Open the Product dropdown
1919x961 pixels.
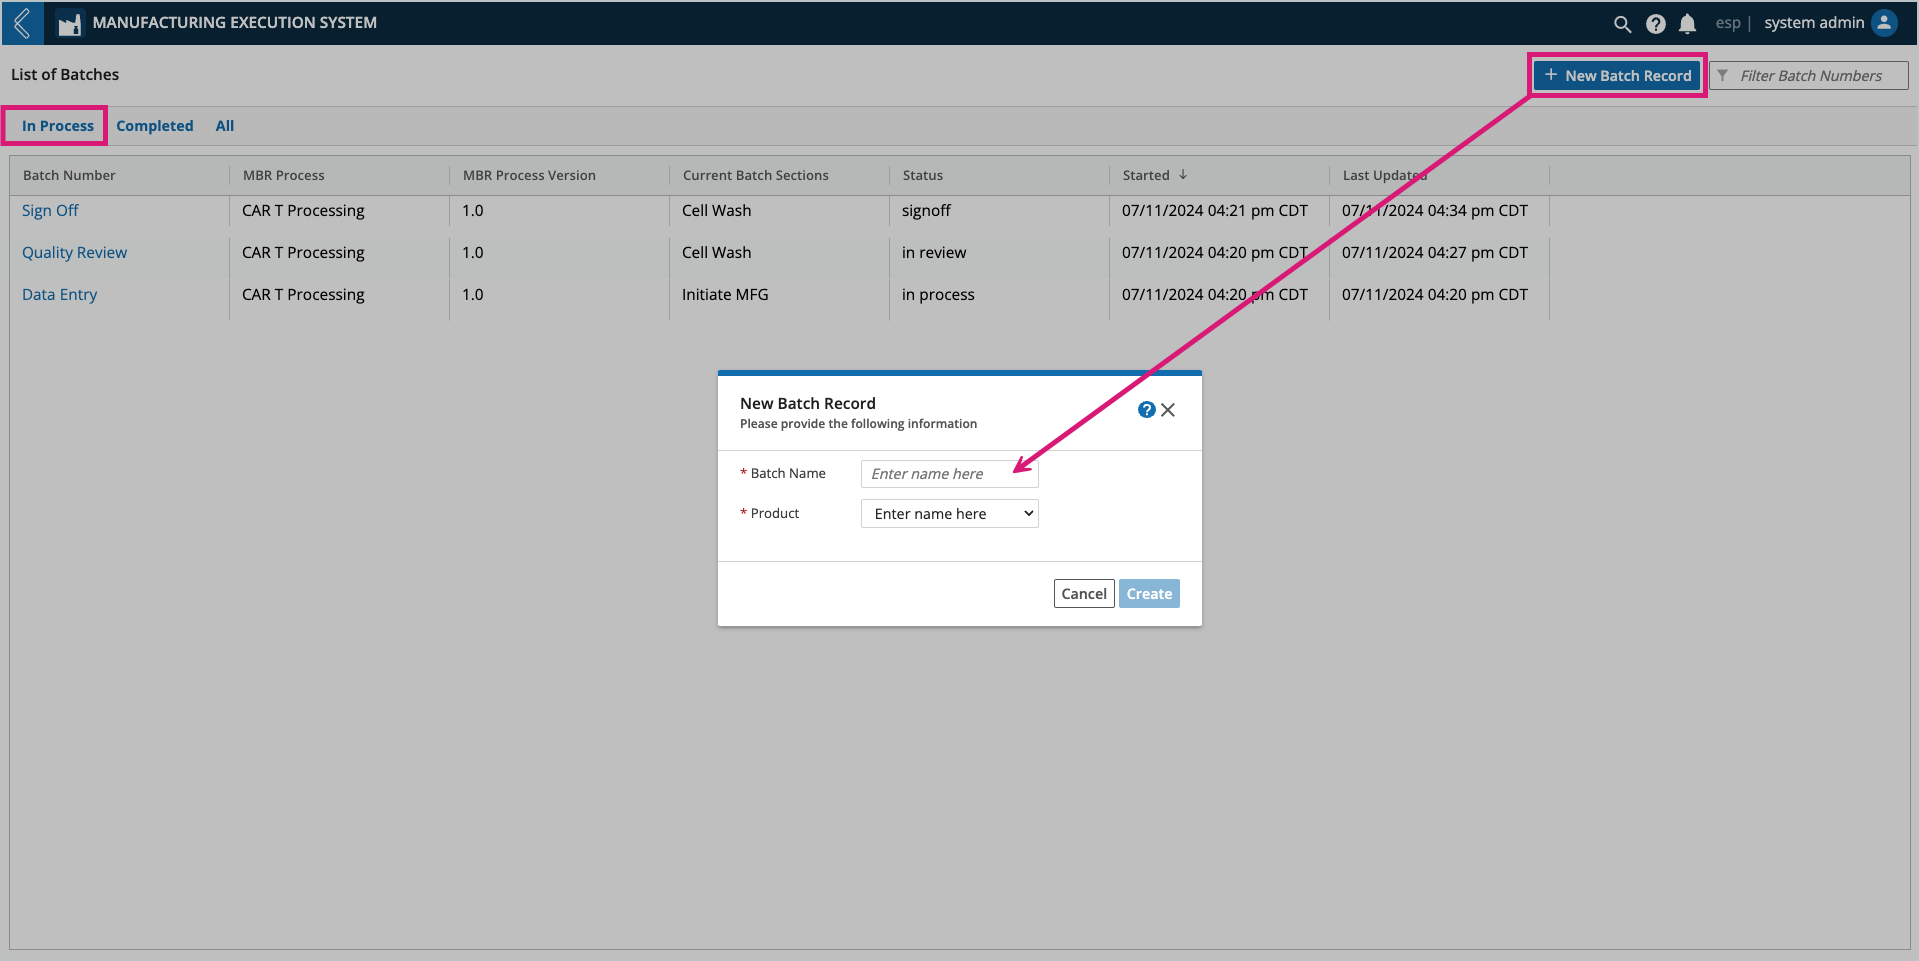949,514
